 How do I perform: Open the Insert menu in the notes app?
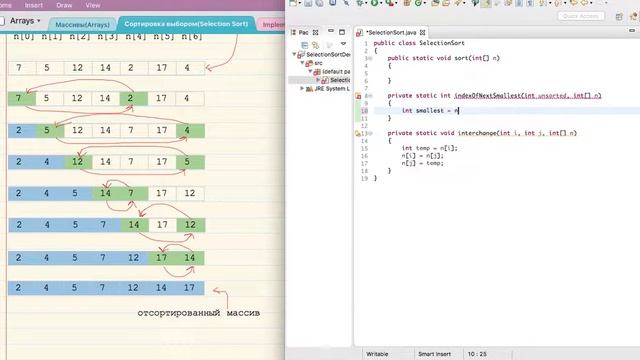click(x=33, y=5)
